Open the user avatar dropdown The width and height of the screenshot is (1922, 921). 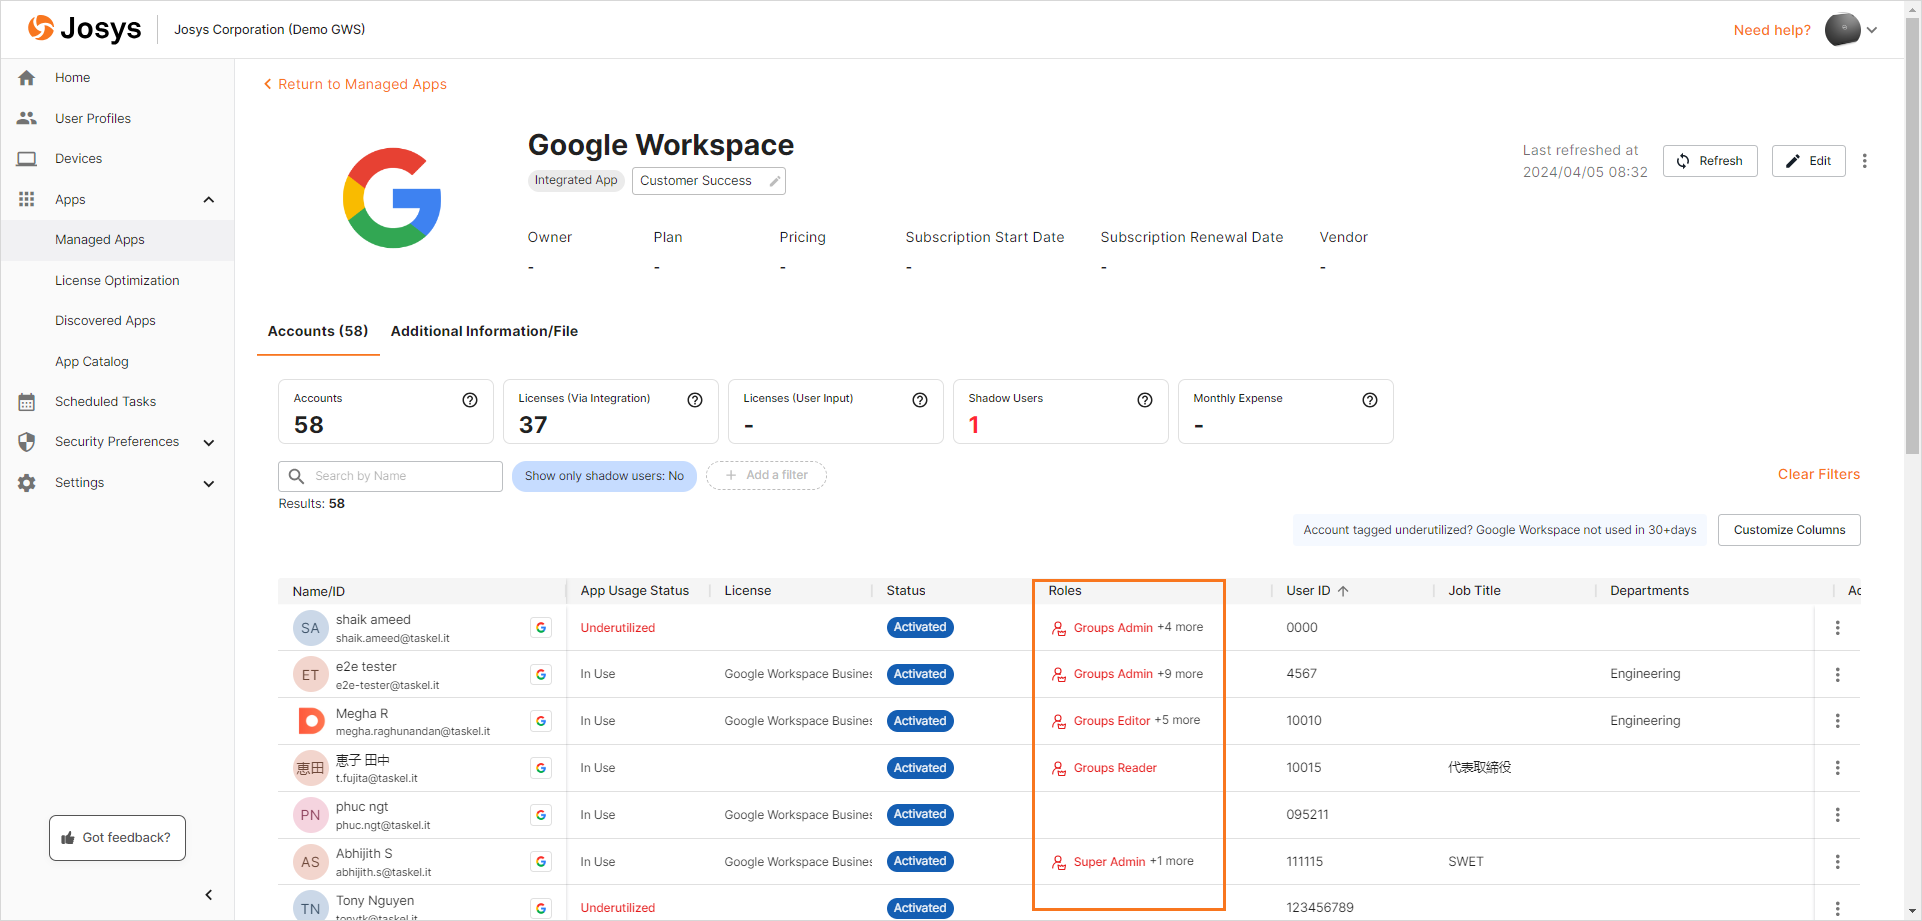click(1851, 30)
